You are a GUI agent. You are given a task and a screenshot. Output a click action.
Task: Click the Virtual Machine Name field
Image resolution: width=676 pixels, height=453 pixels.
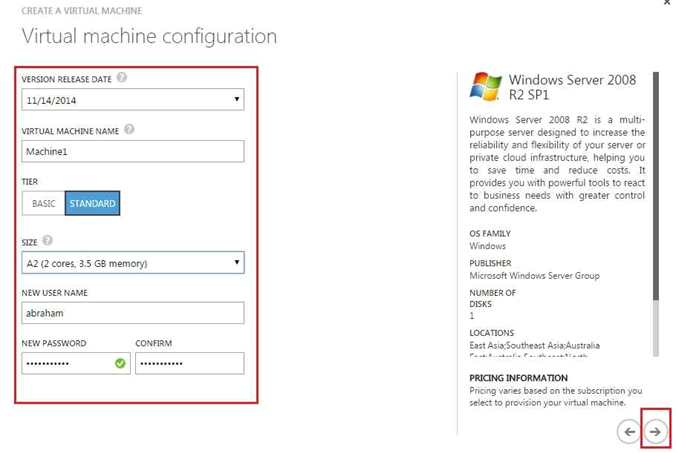[133, 151]
